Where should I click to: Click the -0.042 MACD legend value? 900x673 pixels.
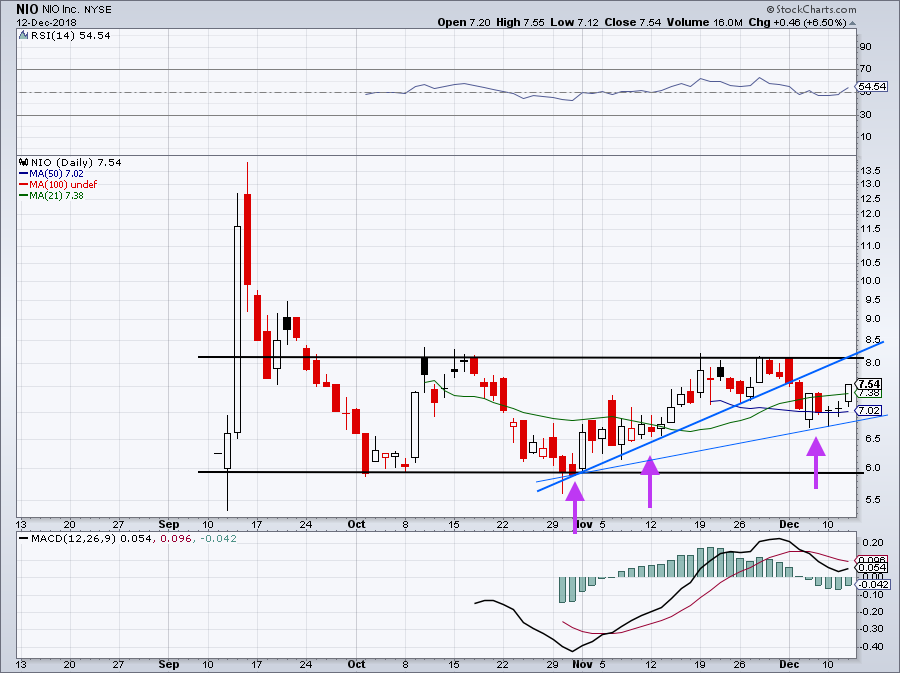click(217, 539)
